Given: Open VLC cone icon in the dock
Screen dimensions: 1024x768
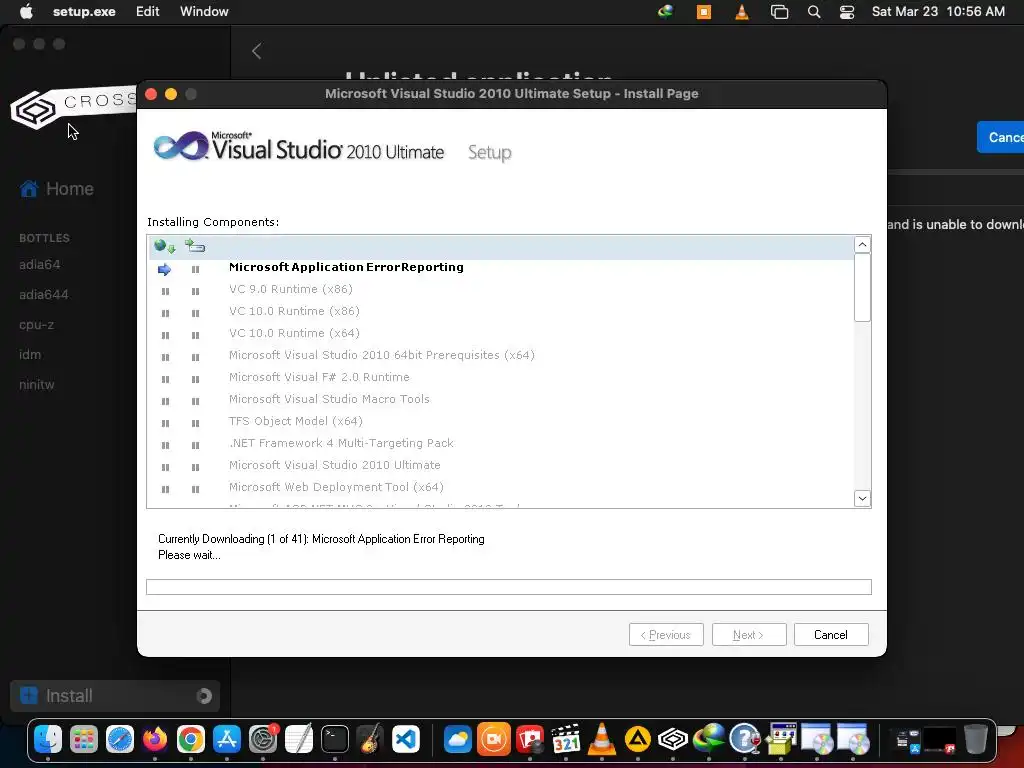Looking at the screenshot, I should (601, 739).
